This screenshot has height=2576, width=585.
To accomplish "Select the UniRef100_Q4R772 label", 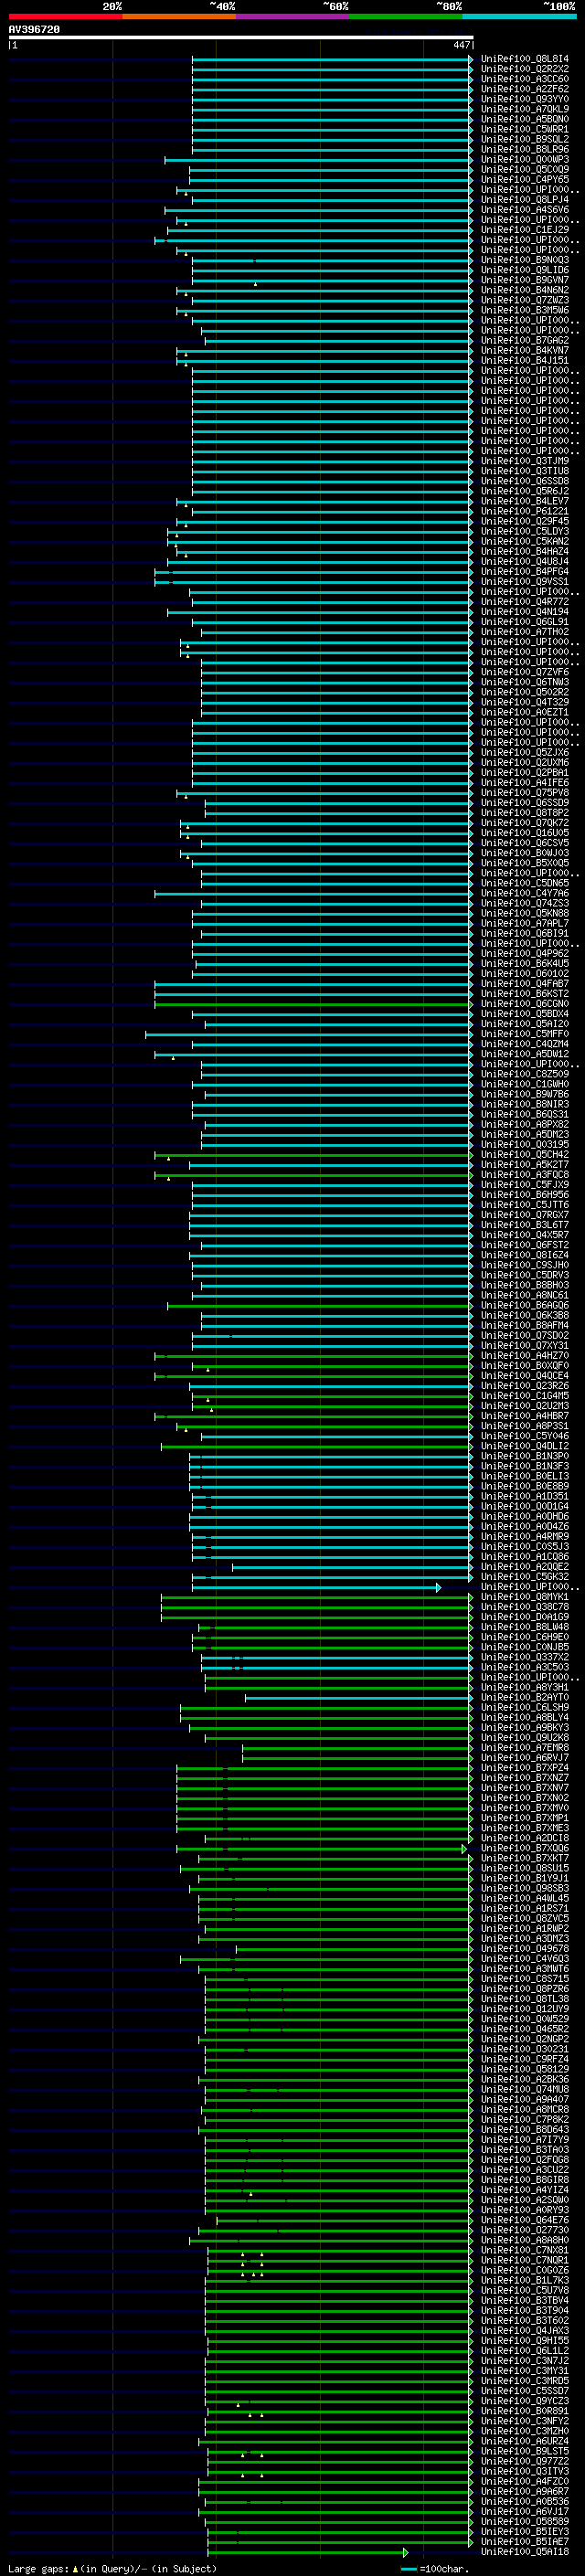I will (x=525, y=602).
